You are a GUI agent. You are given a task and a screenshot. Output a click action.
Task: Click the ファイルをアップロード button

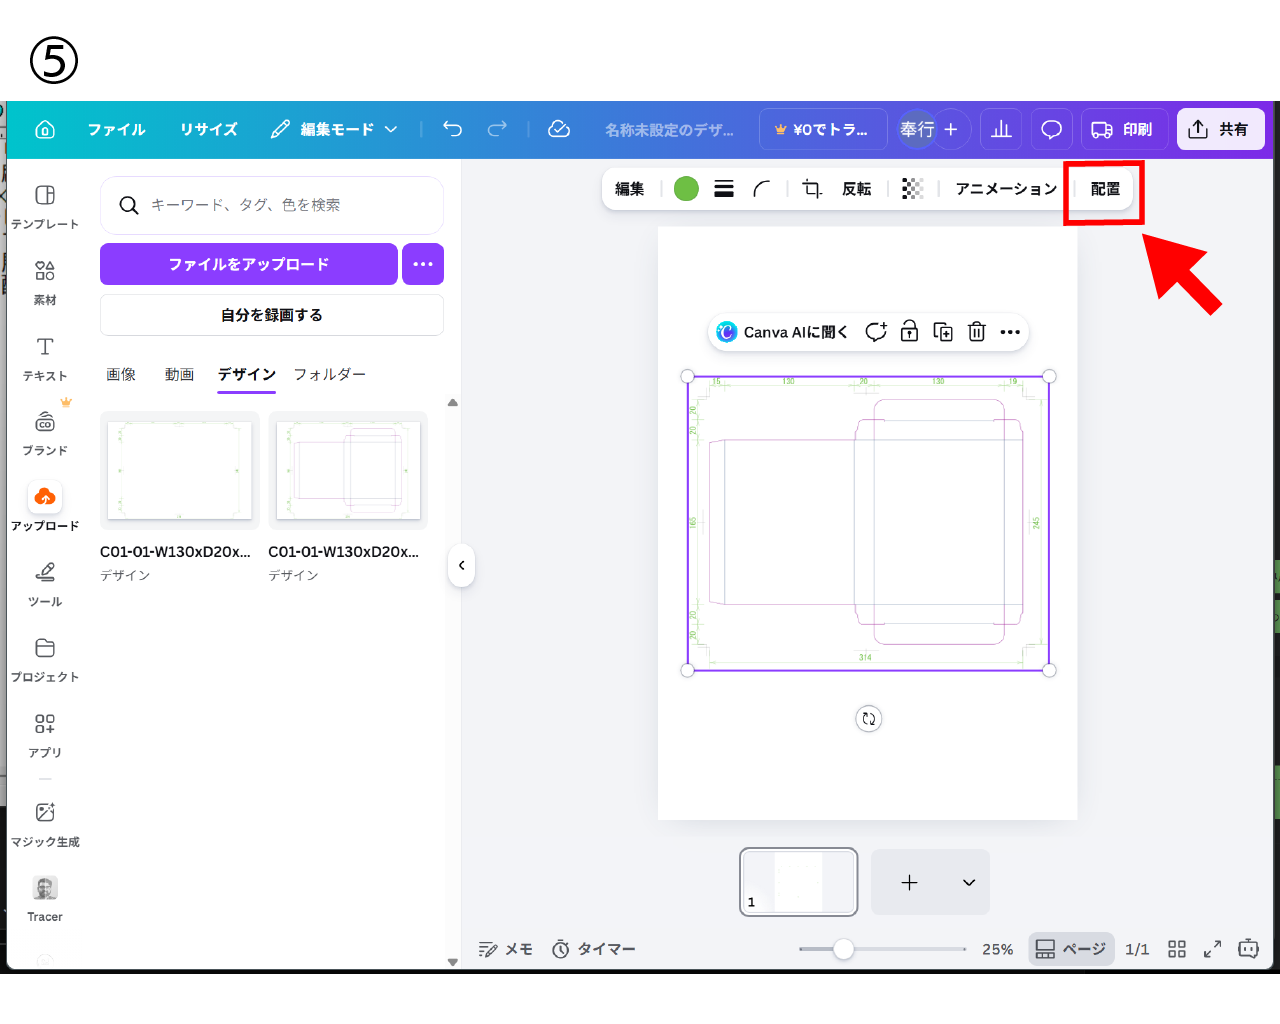[248, 264]
